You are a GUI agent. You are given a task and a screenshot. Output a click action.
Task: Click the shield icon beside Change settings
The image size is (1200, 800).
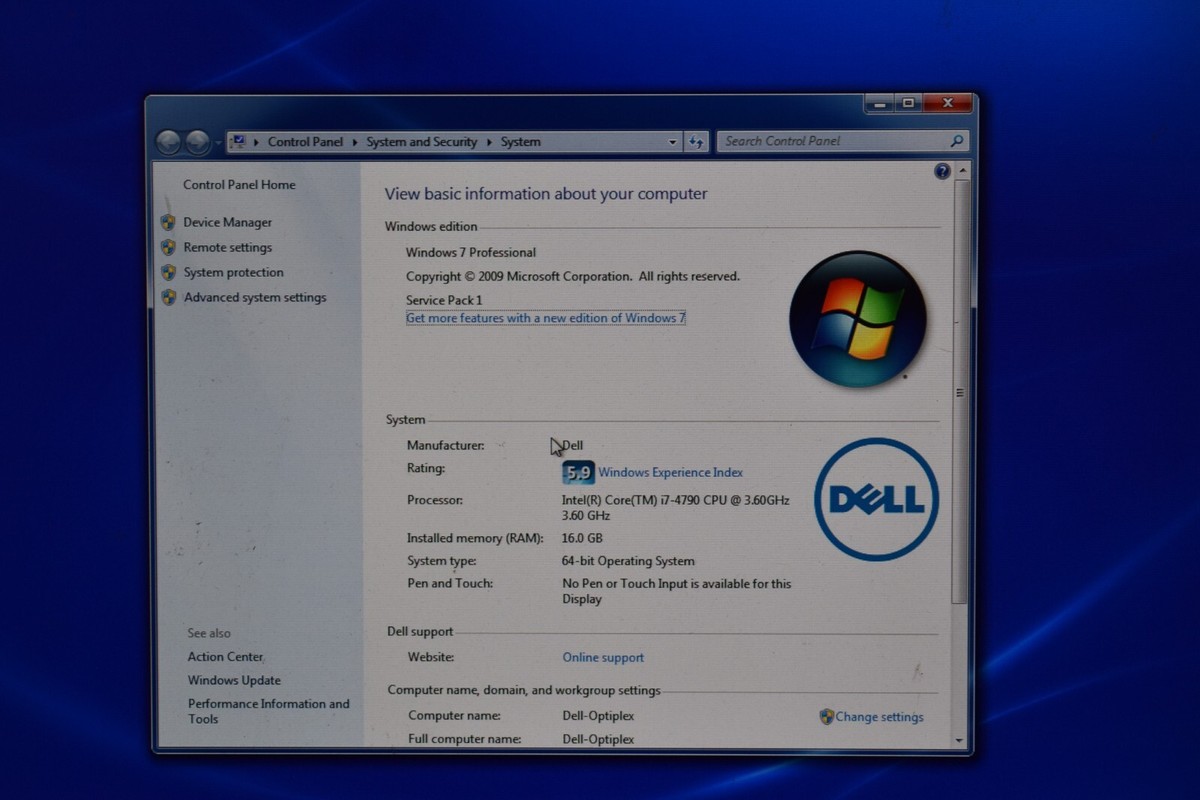pos(826,716)
